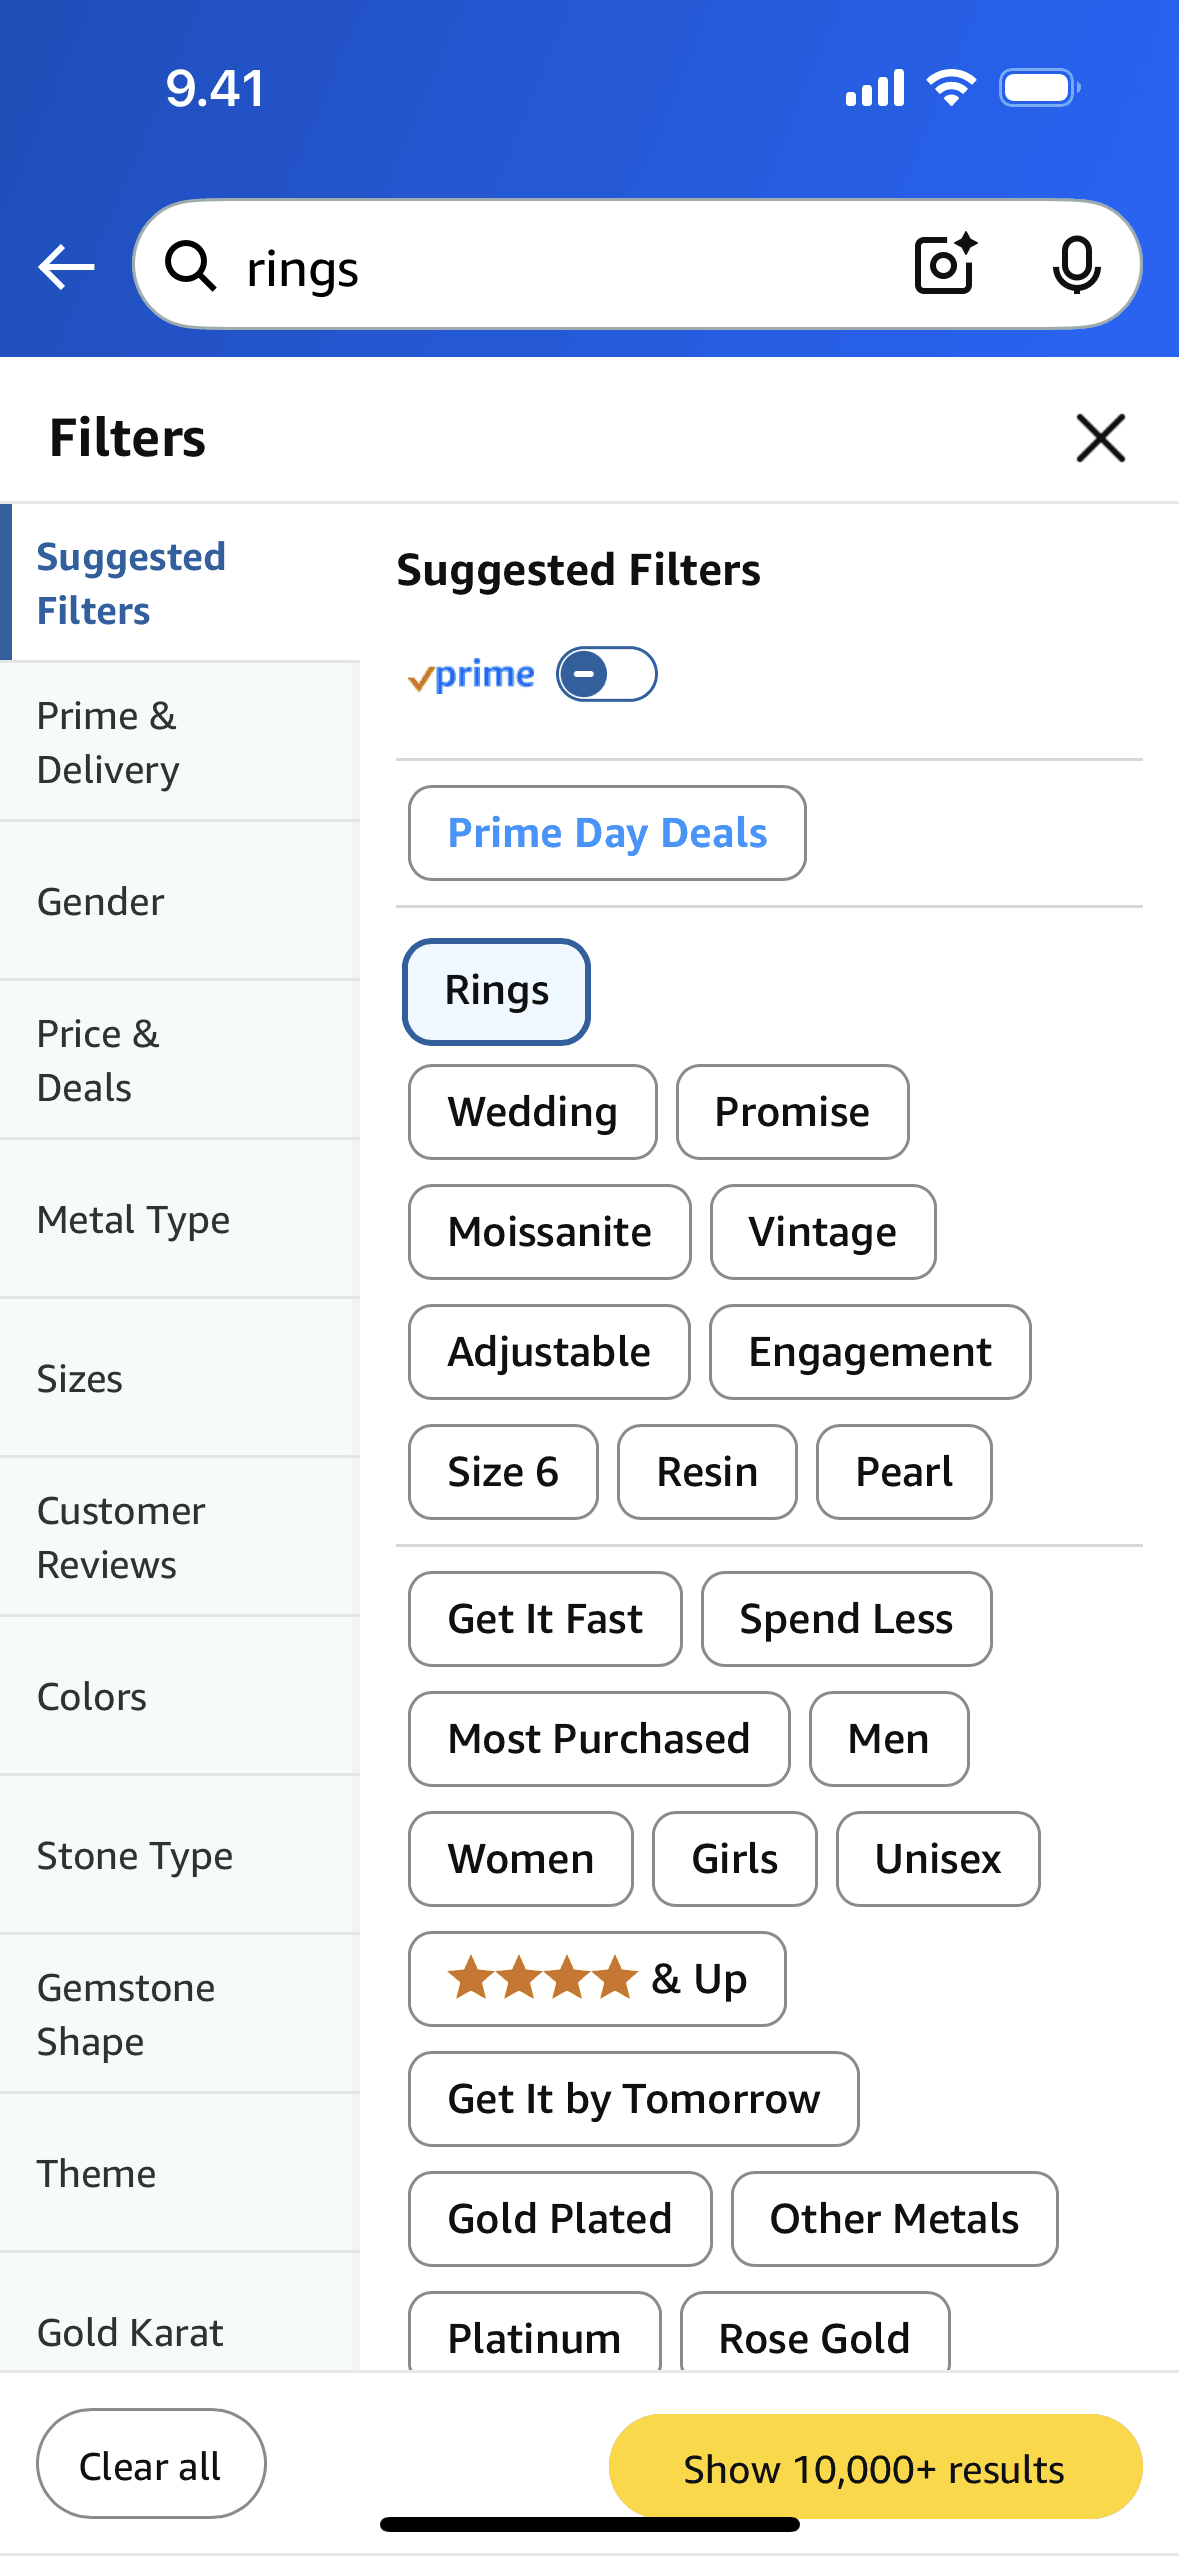
Task: Select the Stone Type category
Action: [180, 1856]
